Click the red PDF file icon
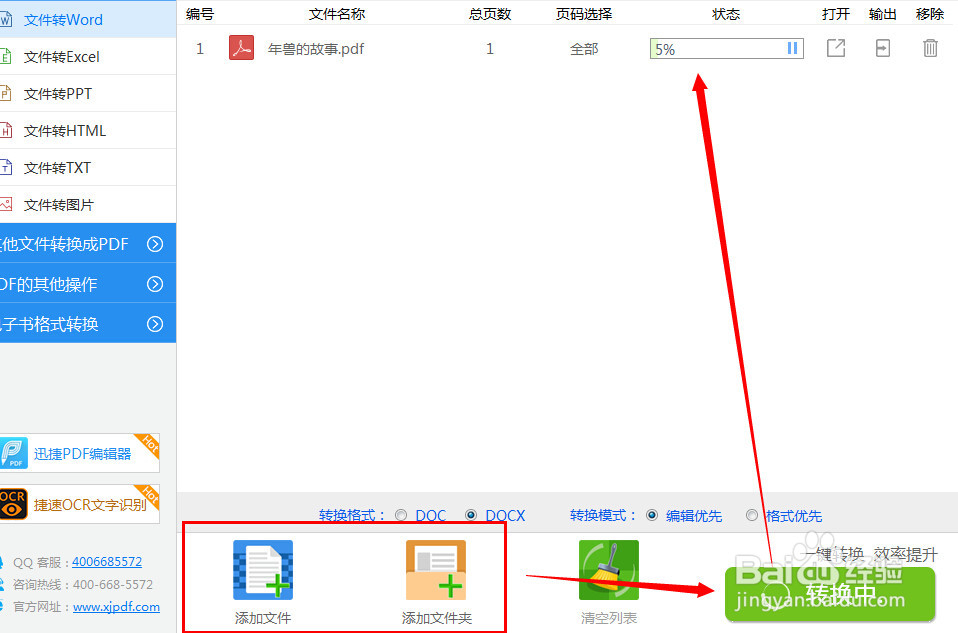958x633 pixels. 240,47
